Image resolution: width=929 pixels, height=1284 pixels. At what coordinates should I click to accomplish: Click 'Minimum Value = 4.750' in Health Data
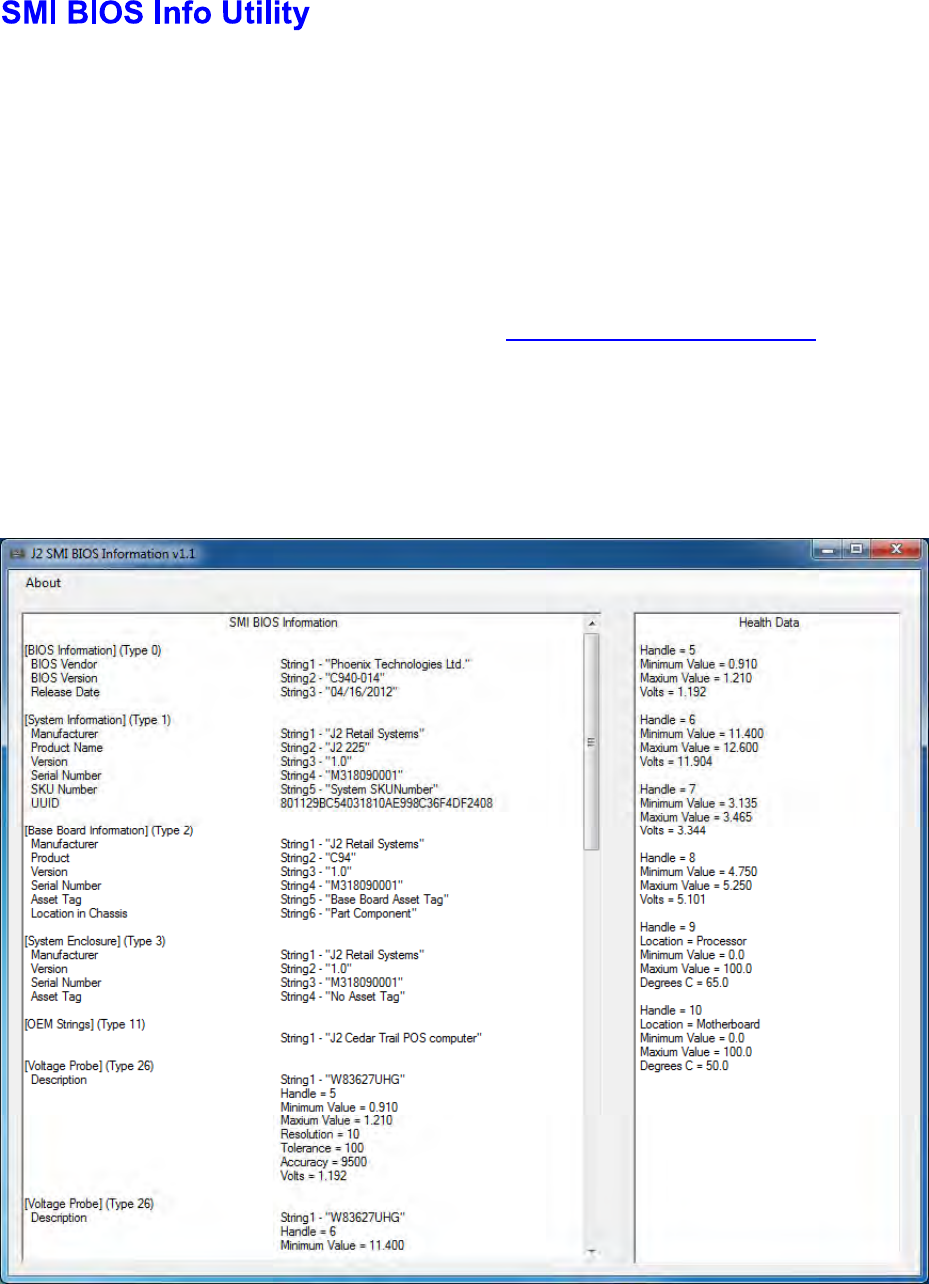696,873
